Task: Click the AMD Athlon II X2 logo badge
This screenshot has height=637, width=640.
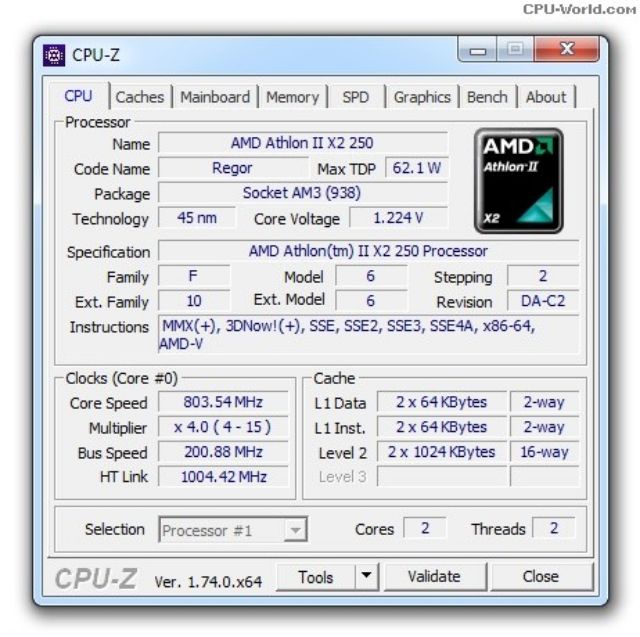Action: tap(519, 181)
